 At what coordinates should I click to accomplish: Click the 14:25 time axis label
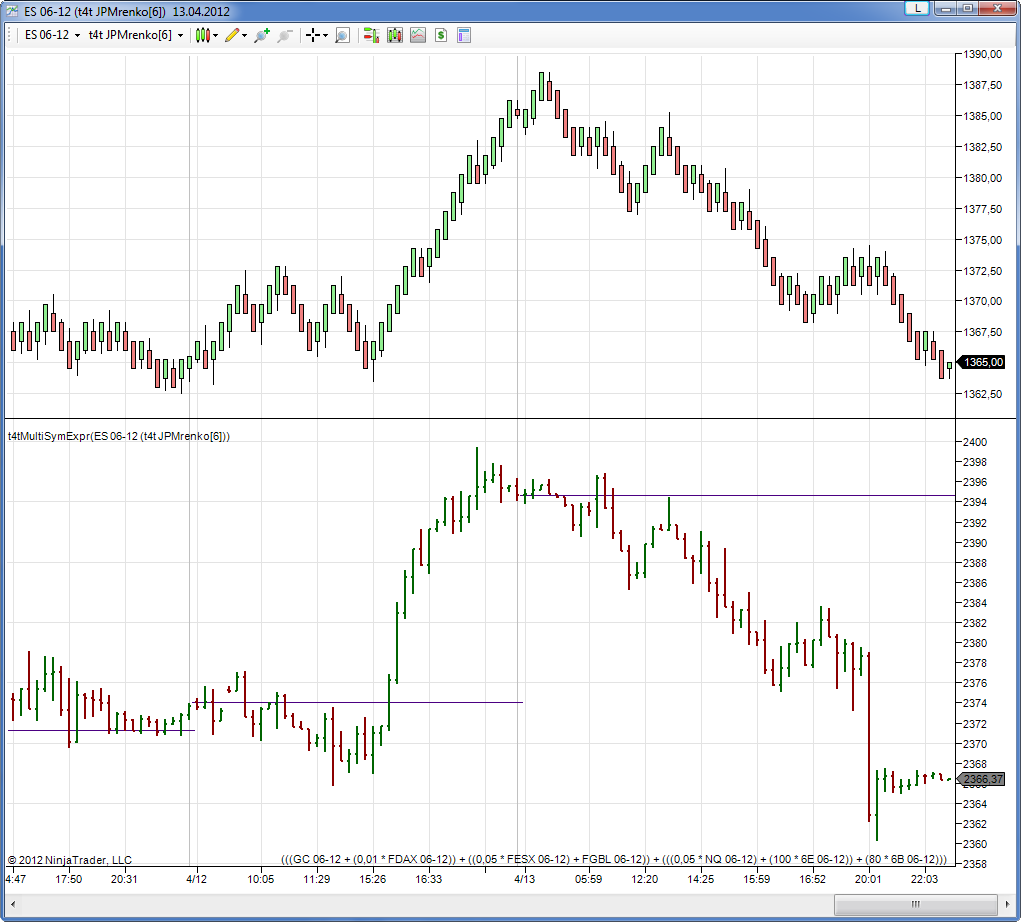(x=700, y=879)
